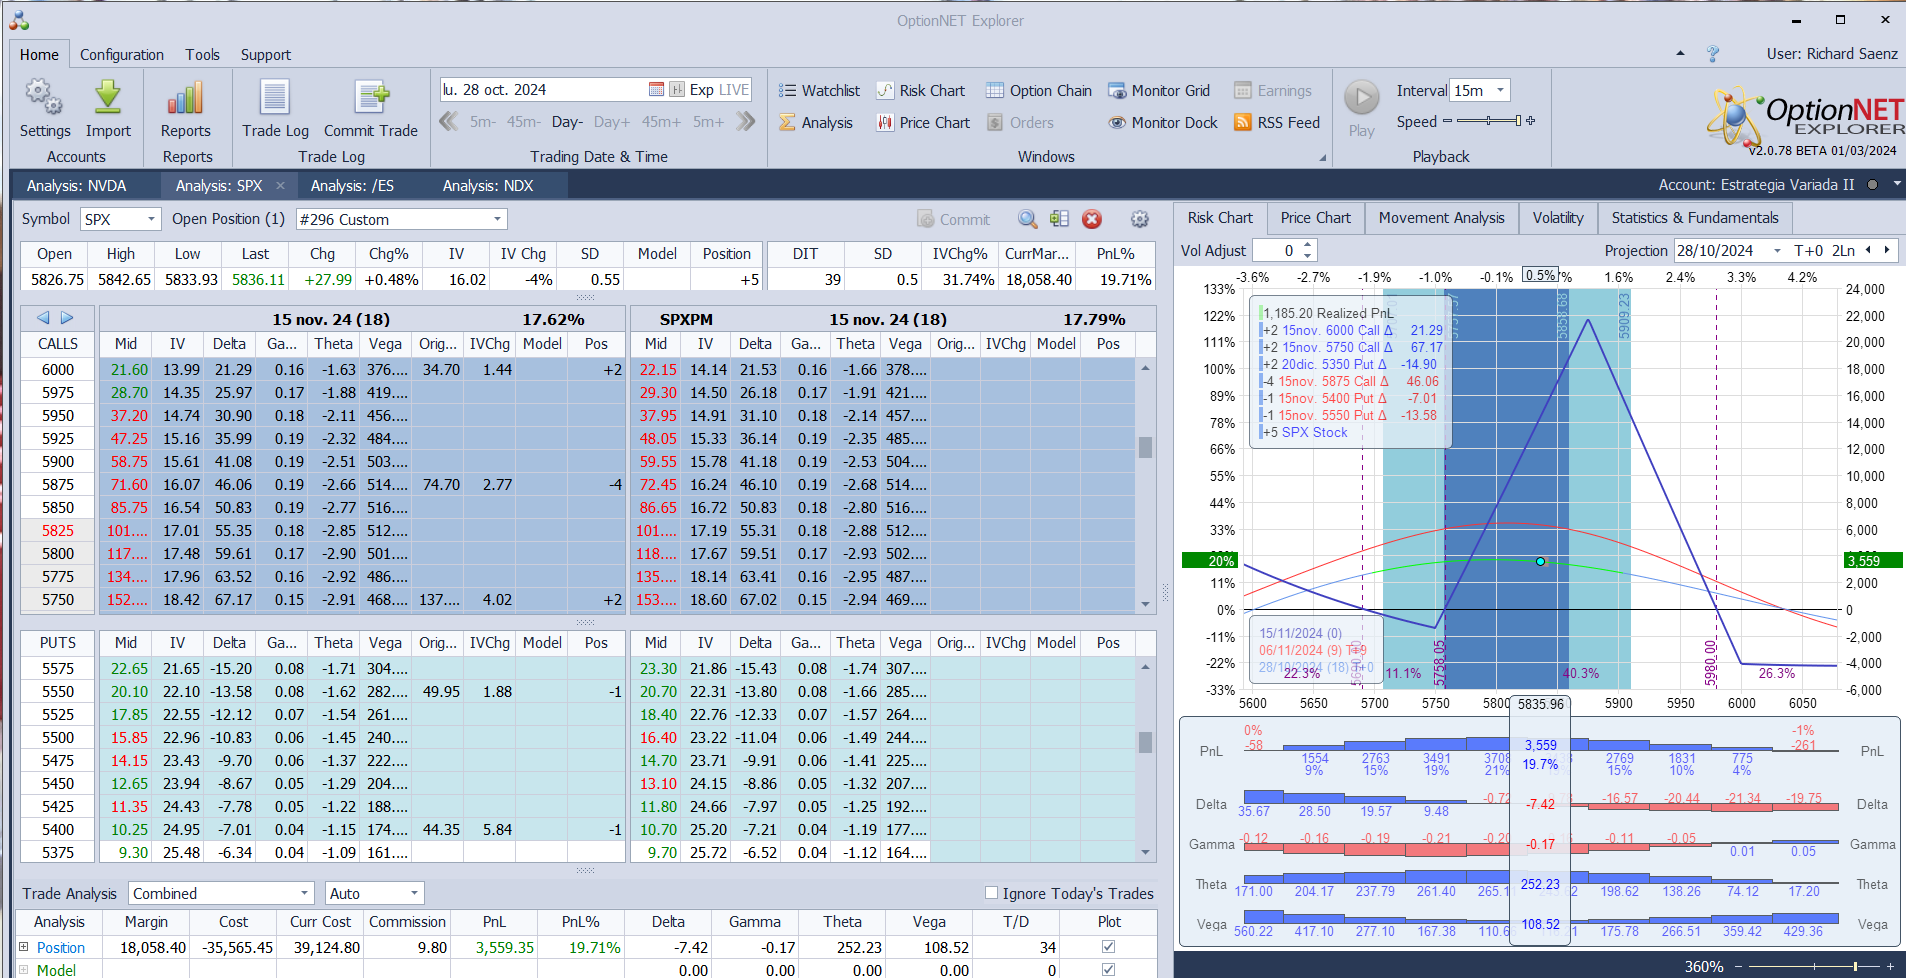Open the Account dropdown arrow at top right
This screenshot has width=1906, height=978.
tap(1896, 184)
